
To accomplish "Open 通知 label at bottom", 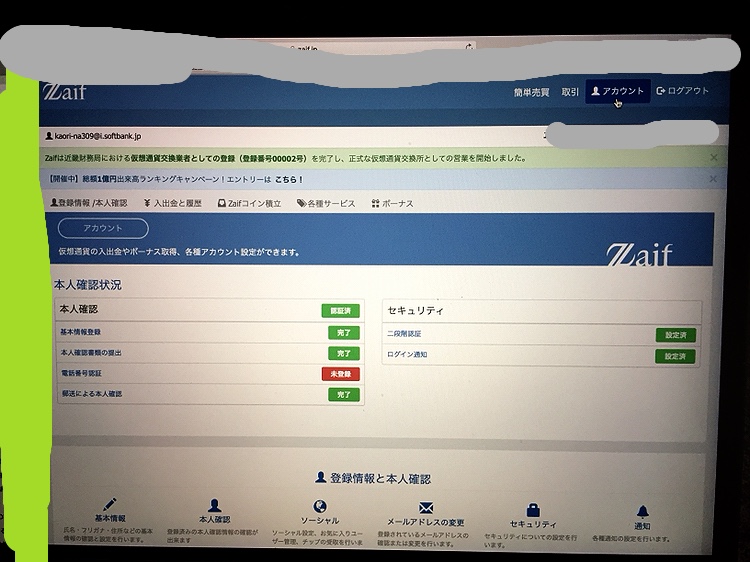I will point(642,526).
